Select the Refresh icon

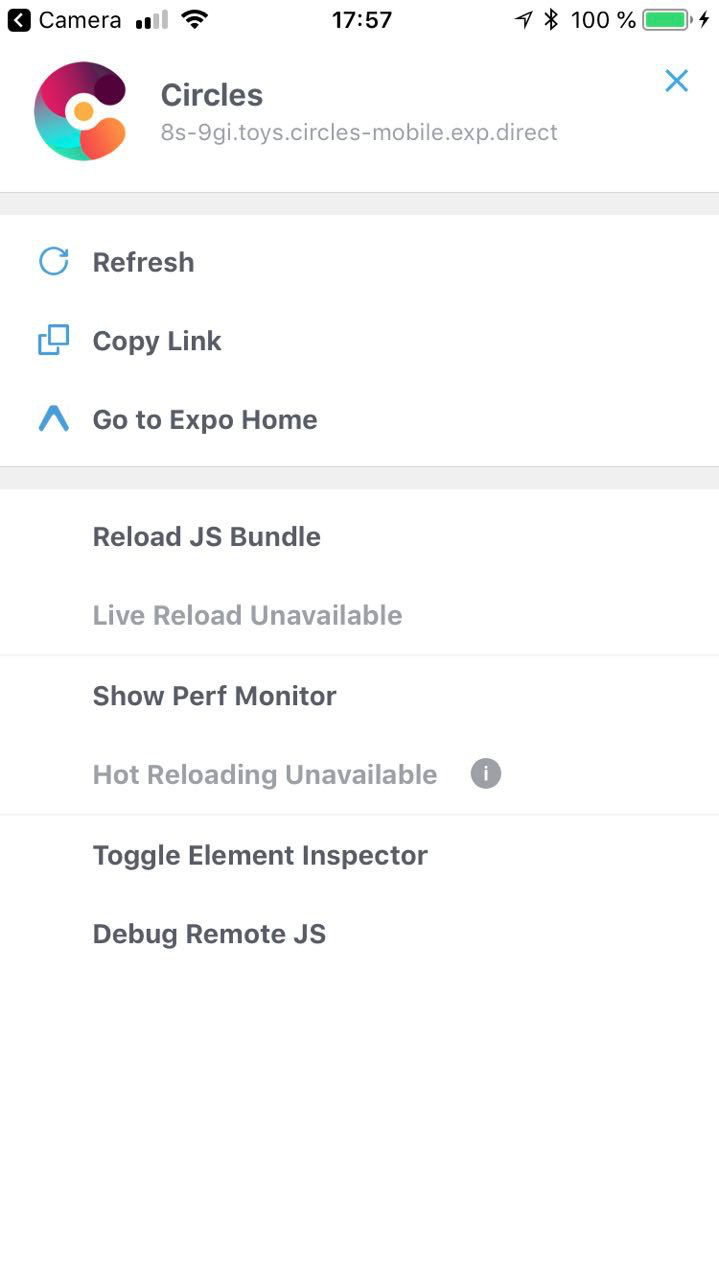pos(52,261)
